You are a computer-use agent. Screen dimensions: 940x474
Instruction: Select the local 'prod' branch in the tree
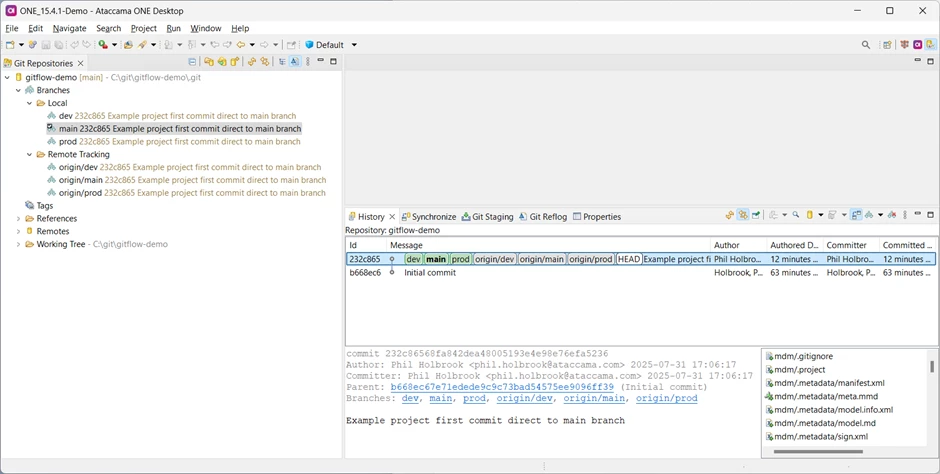point(174,142)
